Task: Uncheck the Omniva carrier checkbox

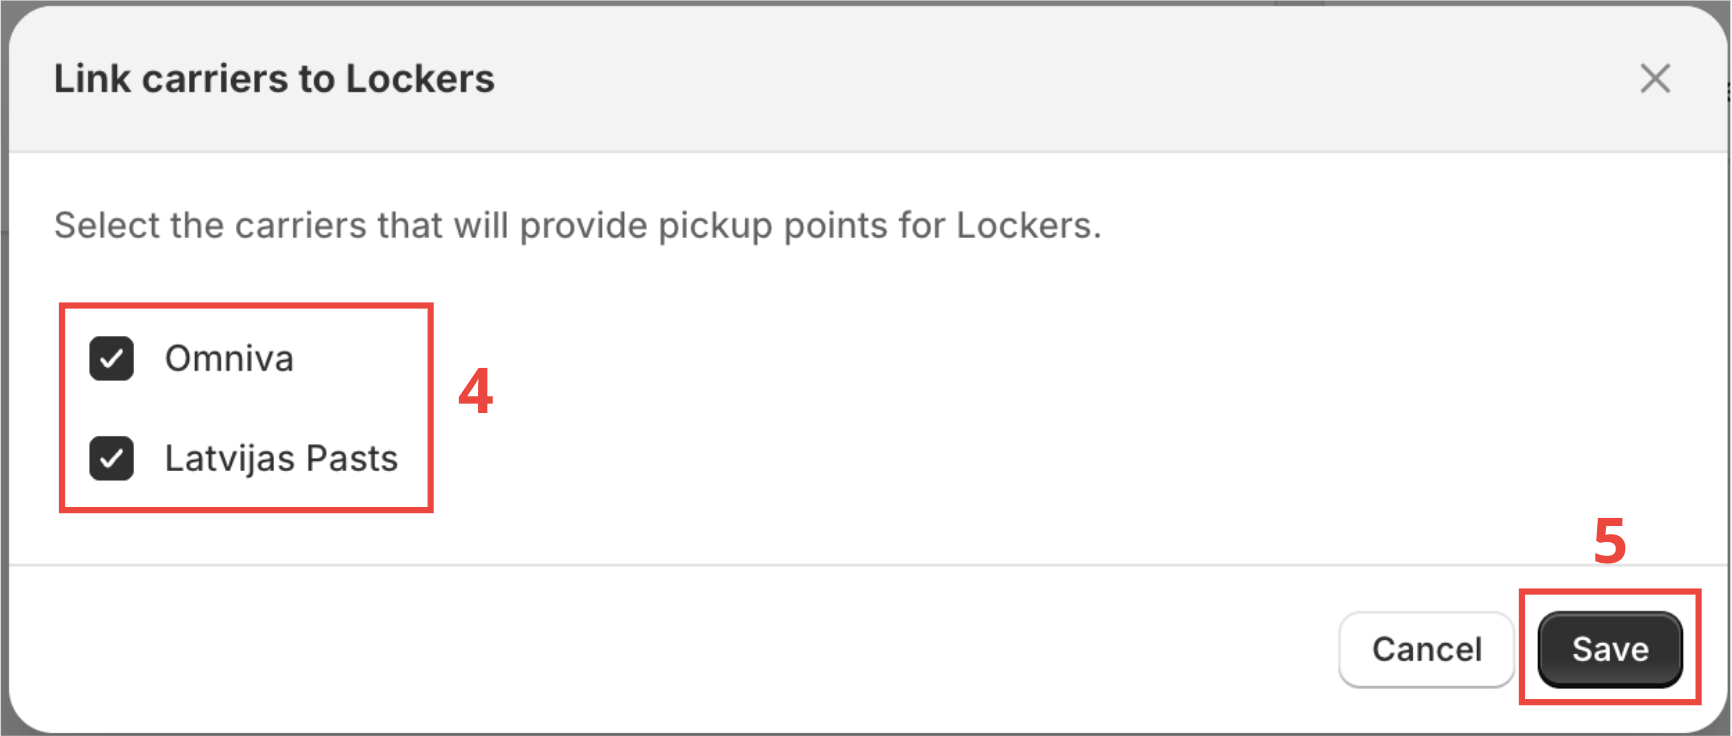Action: (x=111, y=359)
